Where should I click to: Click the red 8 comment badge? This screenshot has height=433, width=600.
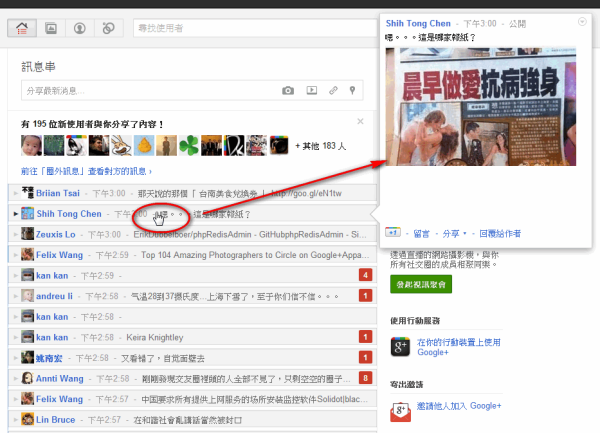[365, 378]
